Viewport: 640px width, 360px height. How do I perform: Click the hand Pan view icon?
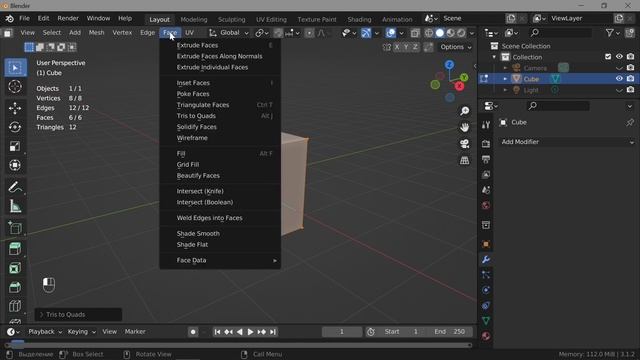pyautogui.click(x=464, y=127)
